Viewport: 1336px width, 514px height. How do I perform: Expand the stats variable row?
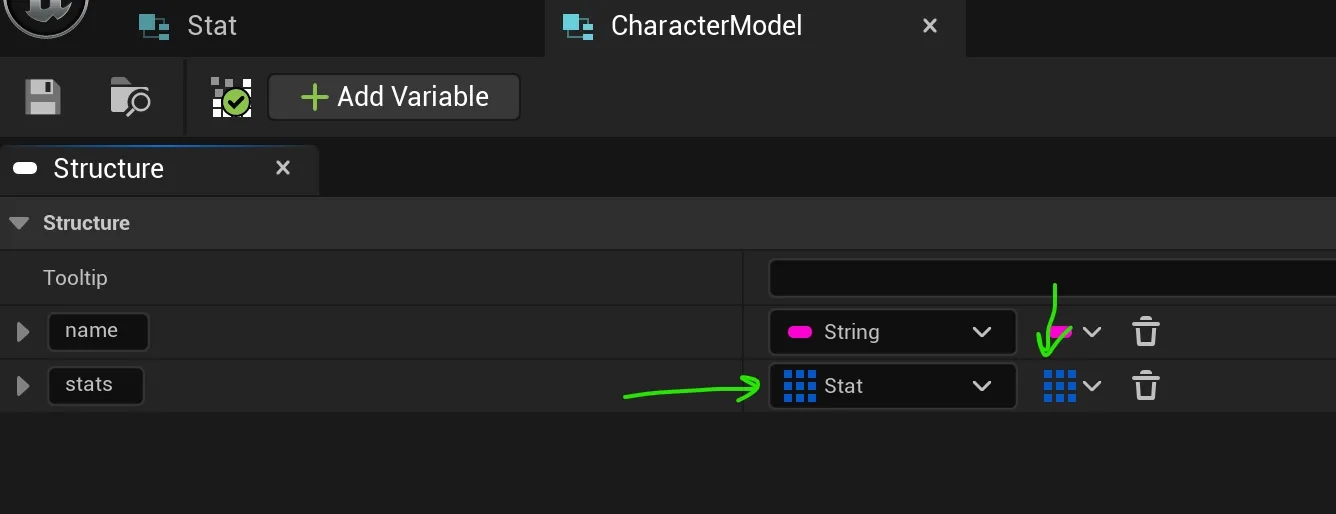click(x=23, y=386)
